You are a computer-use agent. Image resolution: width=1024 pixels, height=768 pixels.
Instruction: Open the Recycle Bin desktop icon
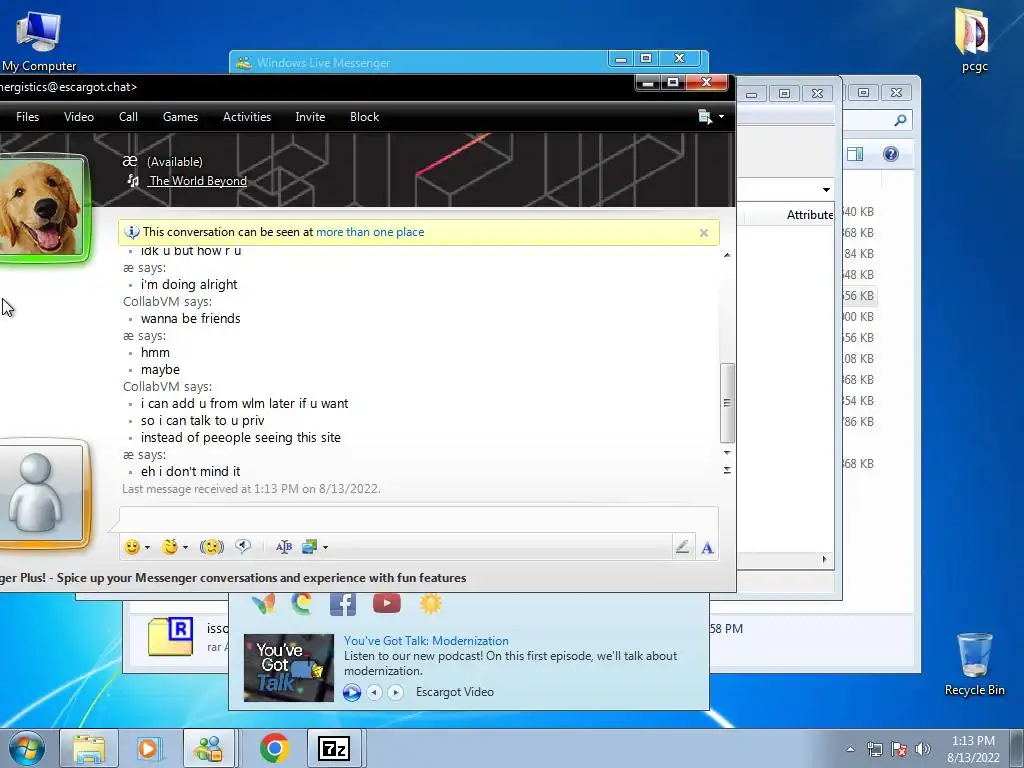(x=974, y=664)
